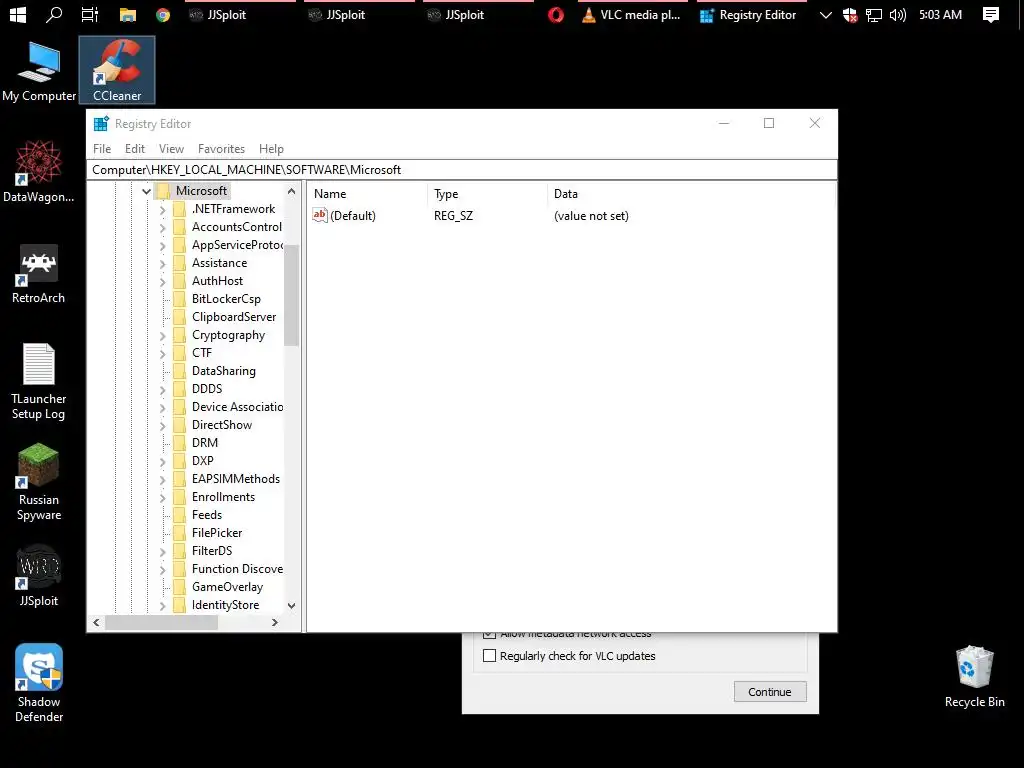Click the network tray icon
Viewport: 1024px width, 768px height.
pos(874,14)
